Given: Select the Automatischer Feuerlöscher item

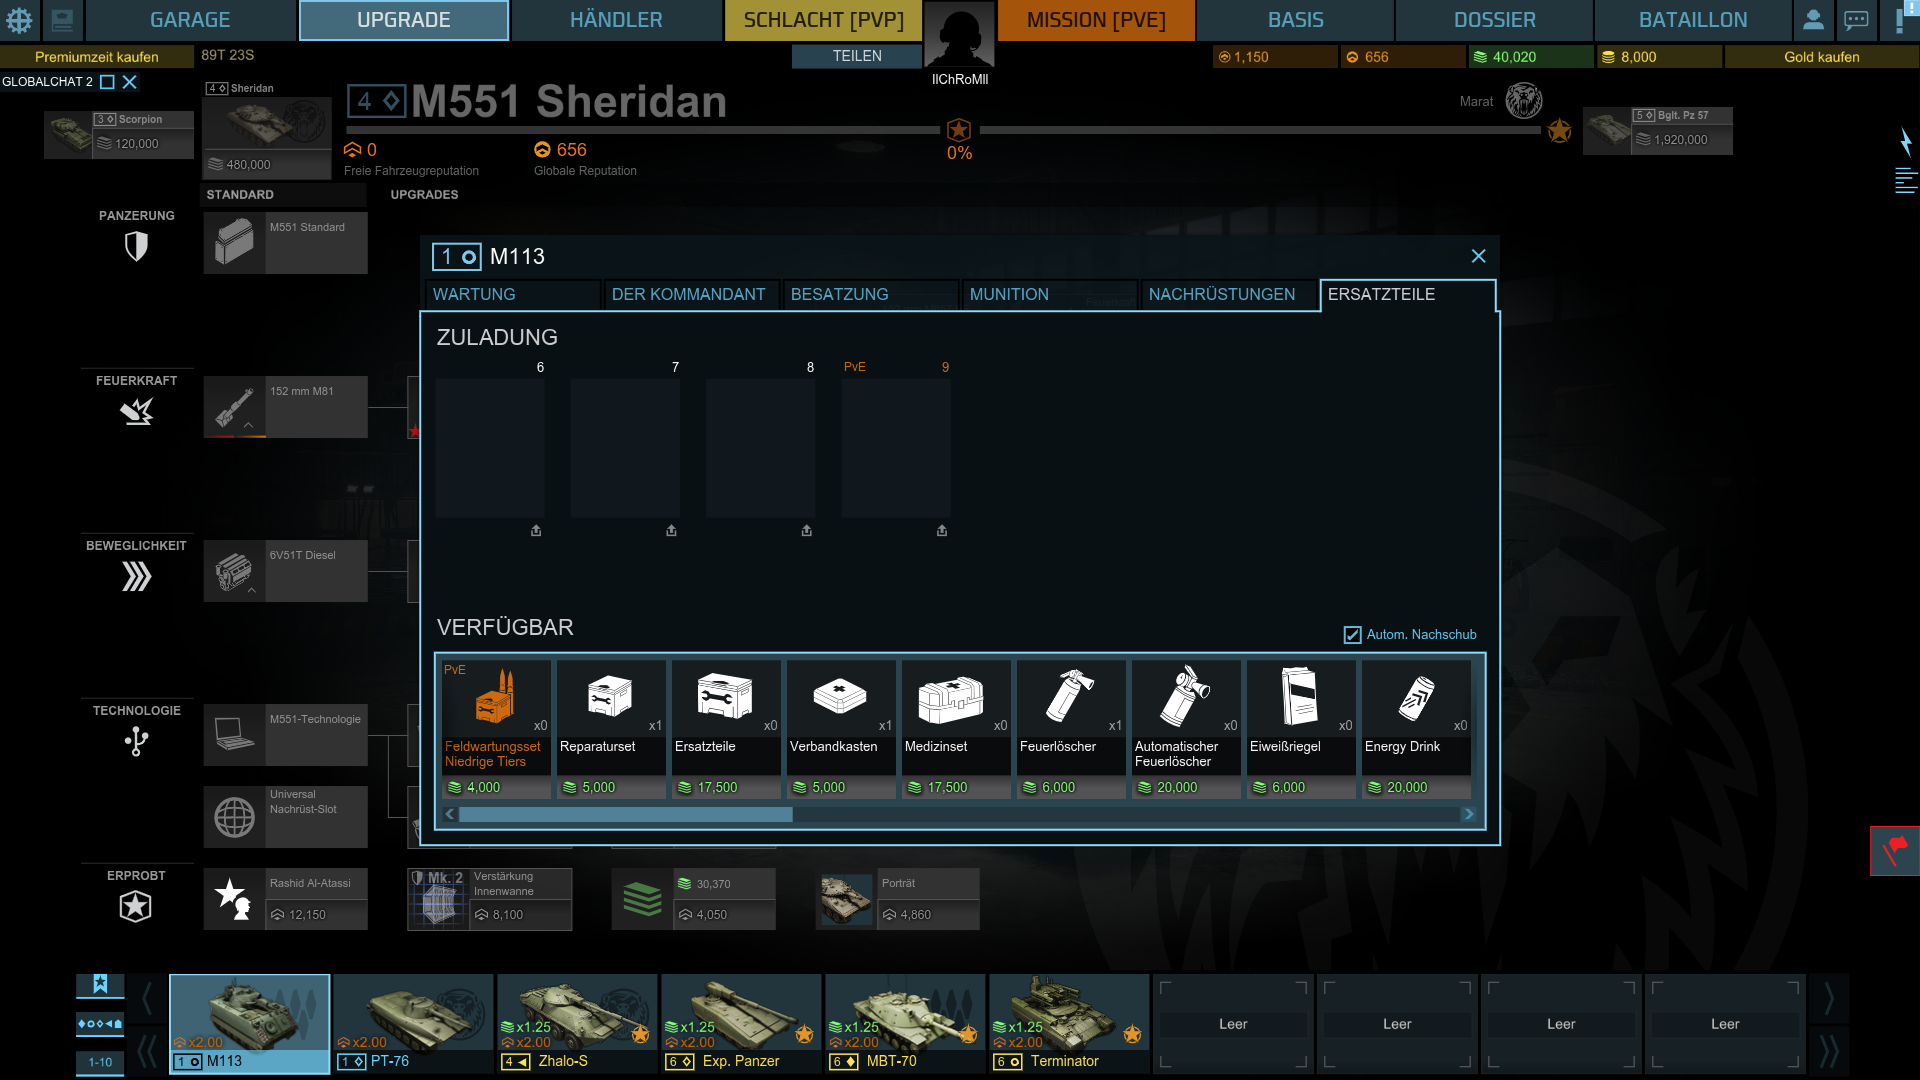Looking at the screenshot, I should tap(1186, 729).
